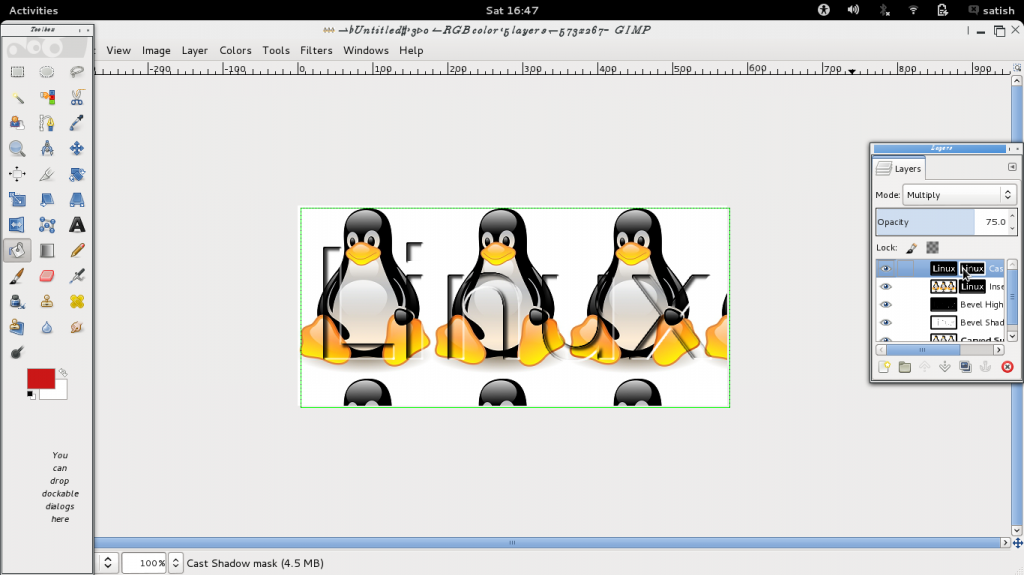Viewport: 1024px width, 575px height.
Task: Create a new layer button
Action: pyautogui.click(x=884, y=367)
